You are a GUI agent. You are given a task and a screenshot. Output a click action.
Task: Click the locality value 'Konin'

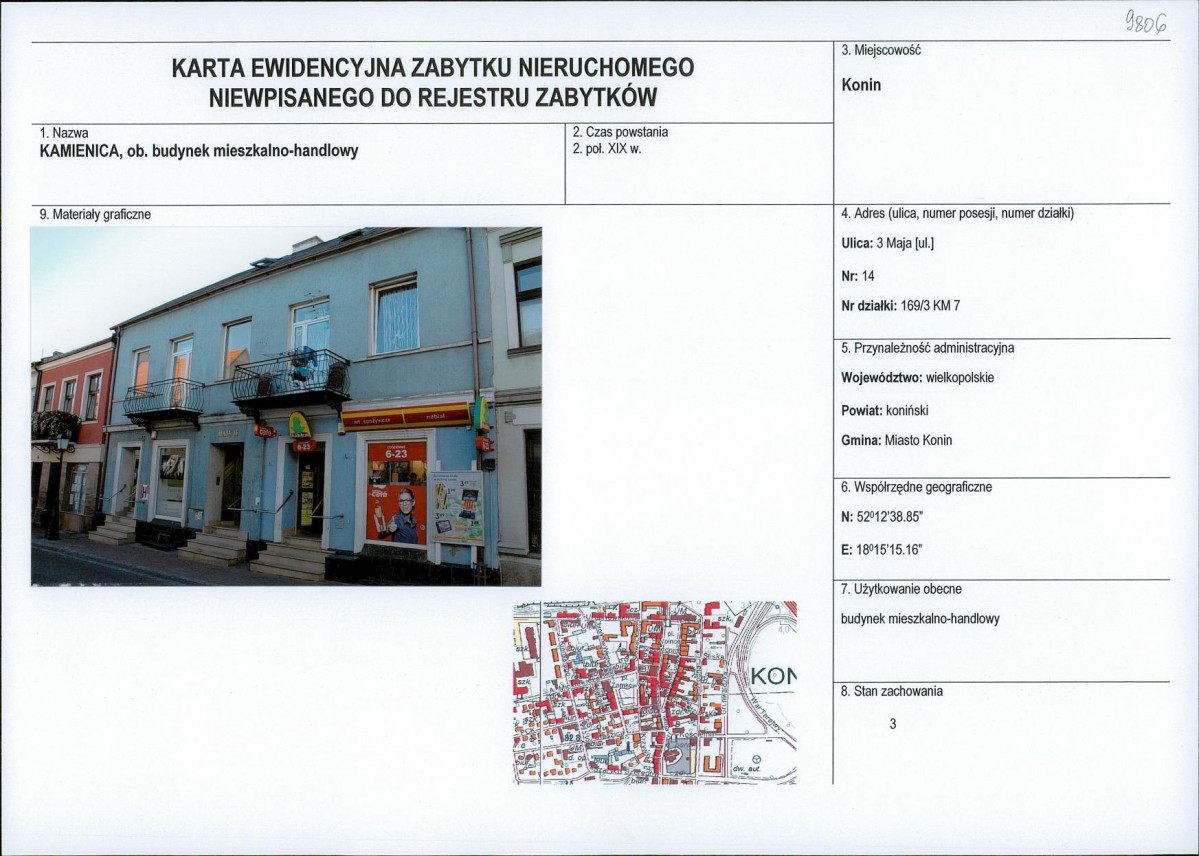coord(861,85)
